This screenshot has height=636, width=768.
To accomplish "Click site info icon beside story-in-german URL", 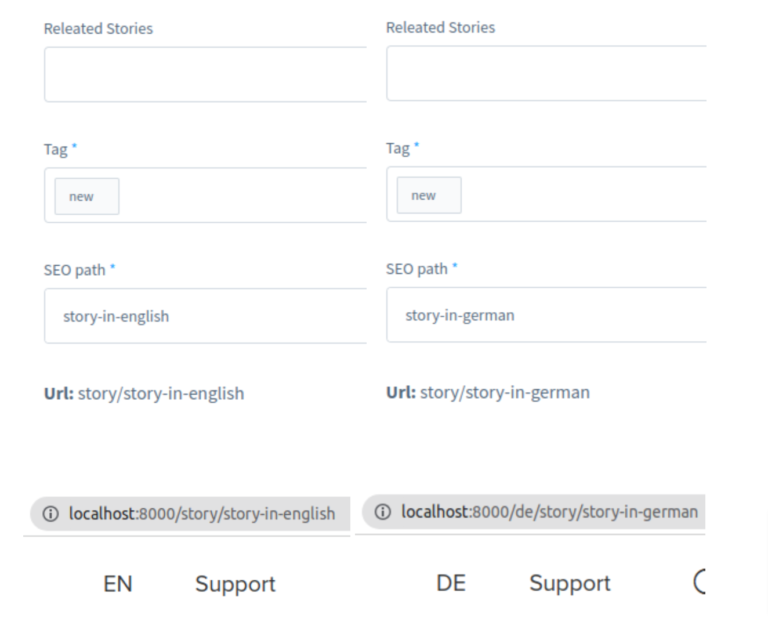I will [x=382, y=512].
